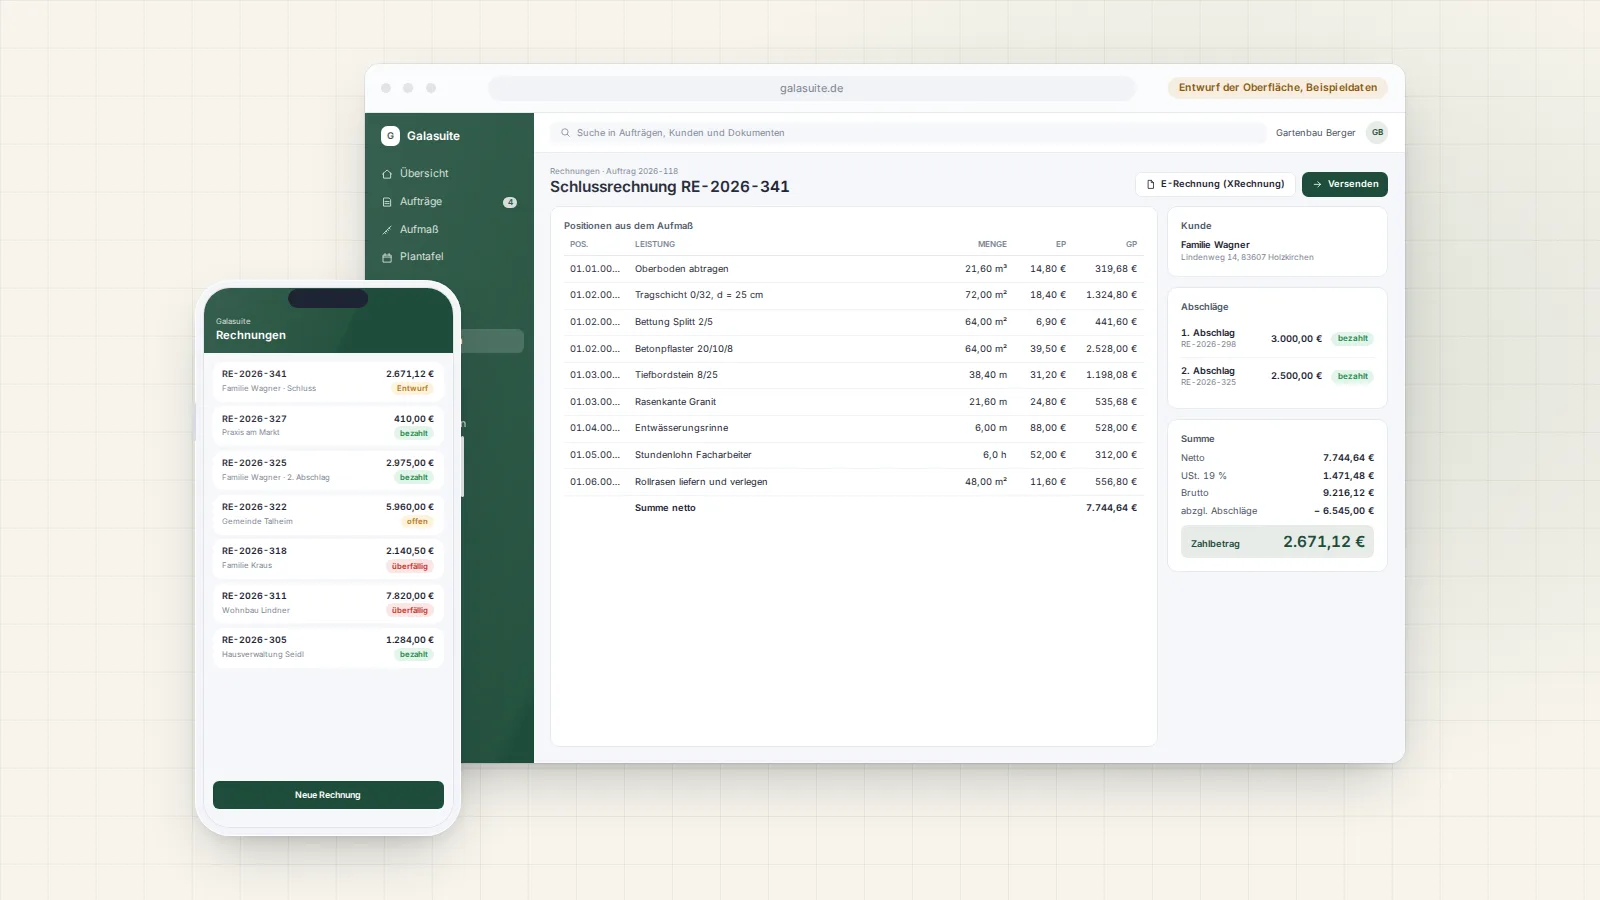
Task: Export as E-Rechnung (XRechnung)
Action: point(1215,184)
